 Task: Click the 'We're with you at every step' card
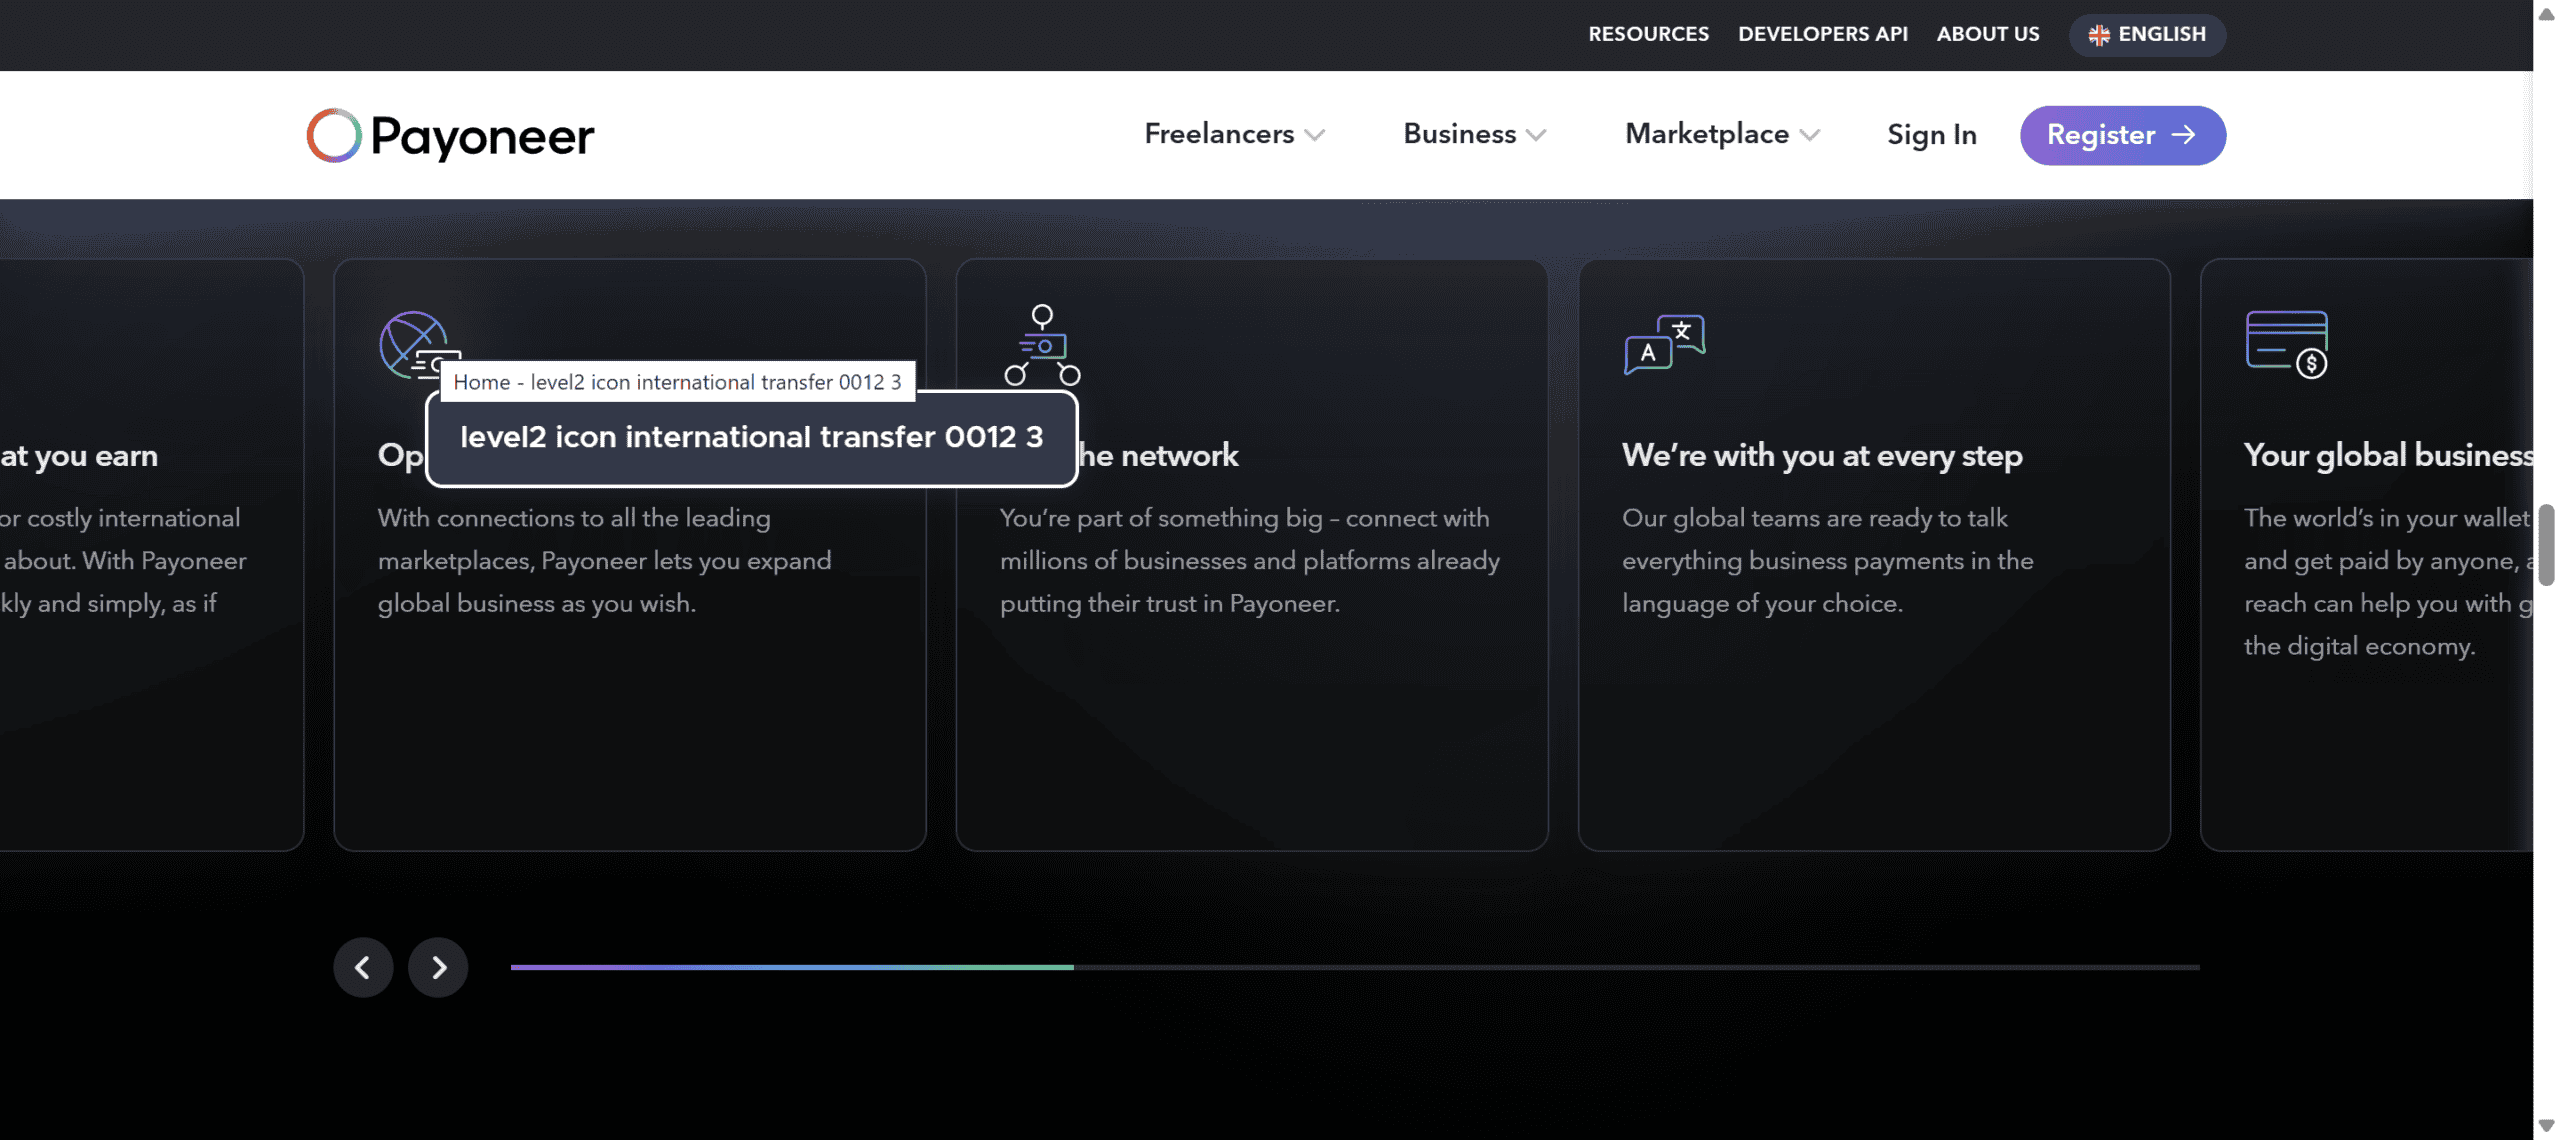coord(1873,555)
